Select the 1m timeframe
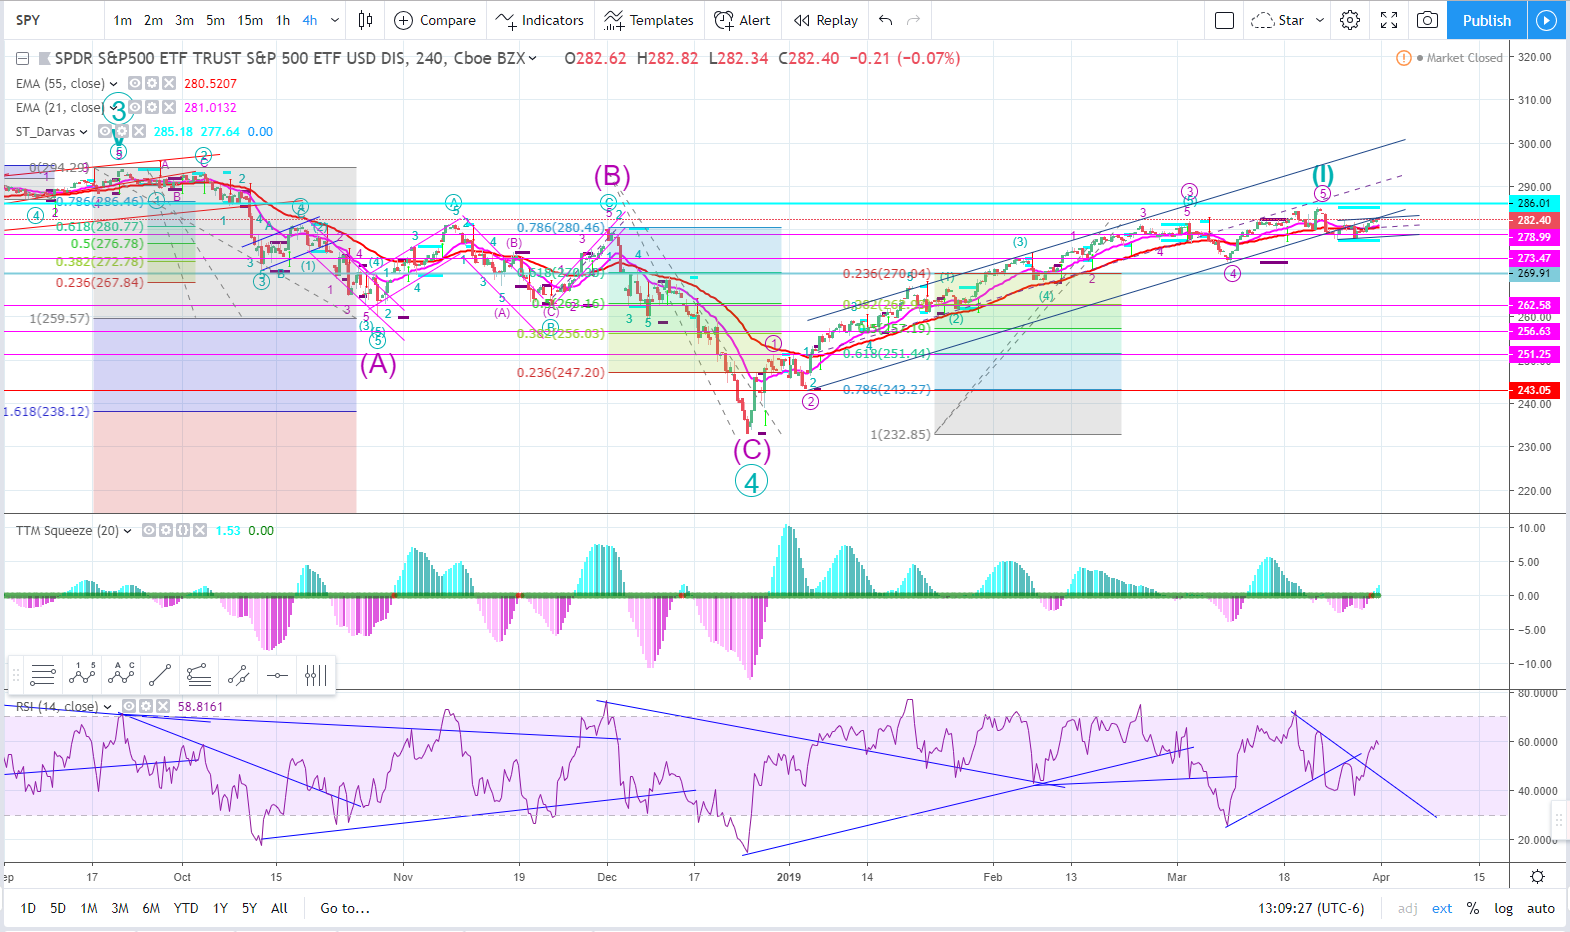The image size is (1570, 932). click(x=122, y=20)
